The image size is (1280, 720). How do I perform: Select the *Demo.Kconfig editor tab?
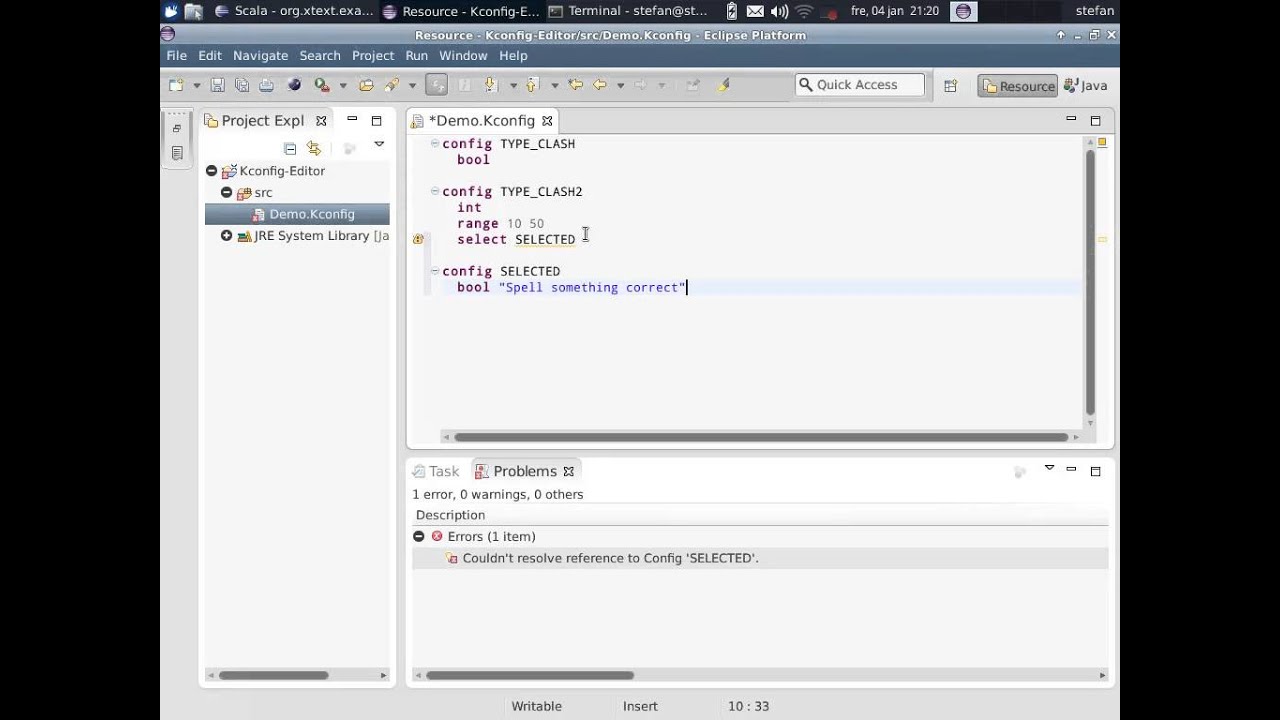click(x=481, y=121)
